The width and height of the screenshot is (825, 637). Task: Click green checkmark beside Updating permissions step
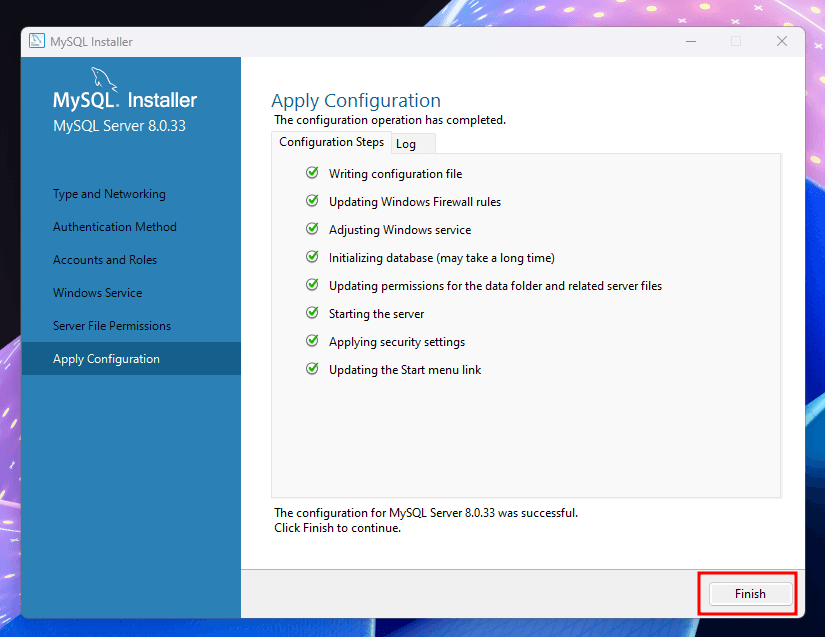pos(312,285)
